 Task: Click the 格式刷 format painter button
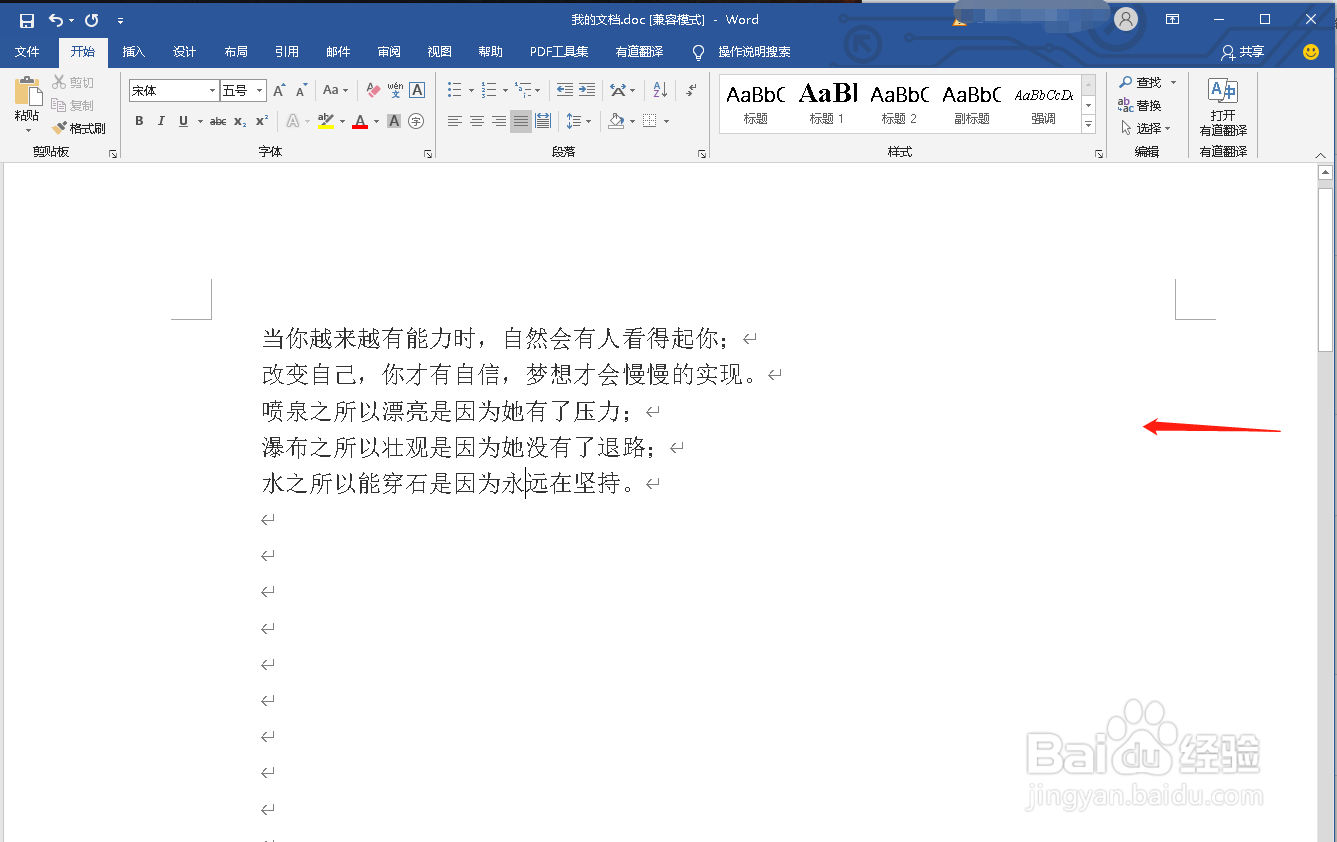tap(79, 128)
